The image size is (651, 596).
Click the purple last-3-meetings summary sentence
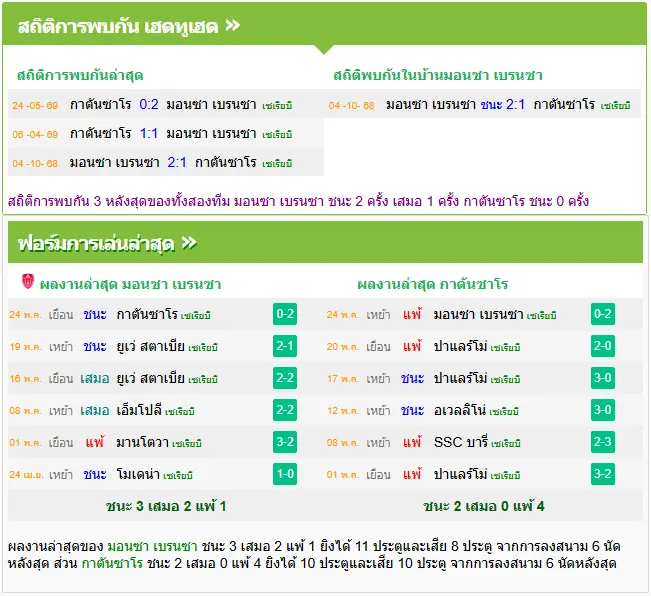pyautogui.click(x=298, y=201)
